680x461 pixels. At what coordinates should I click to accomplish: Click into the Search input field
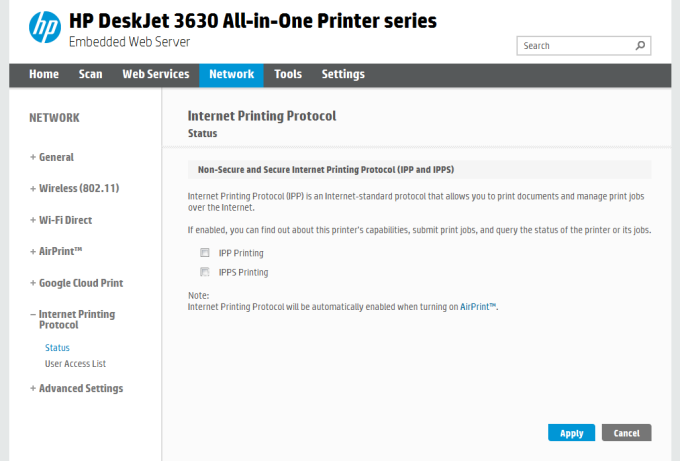575,46
